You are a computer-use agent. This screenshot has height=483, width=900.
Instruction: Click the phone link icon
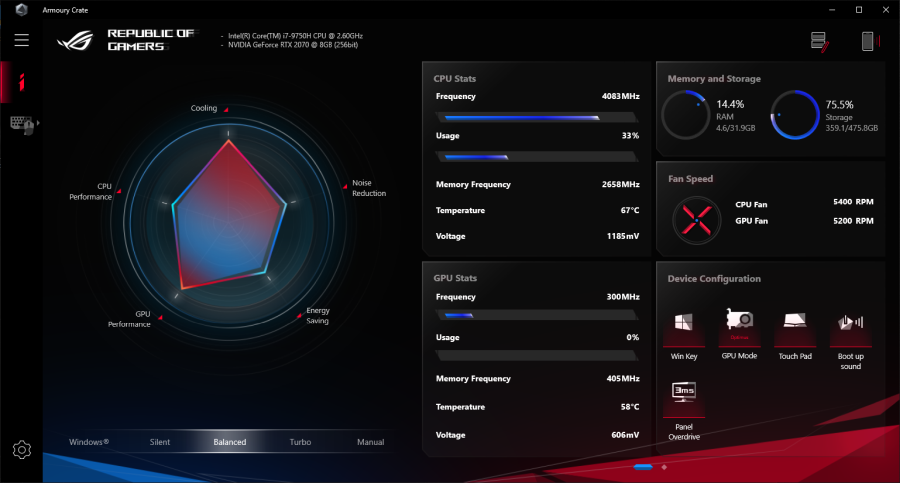pyautogui.click(x=869, y=41)
